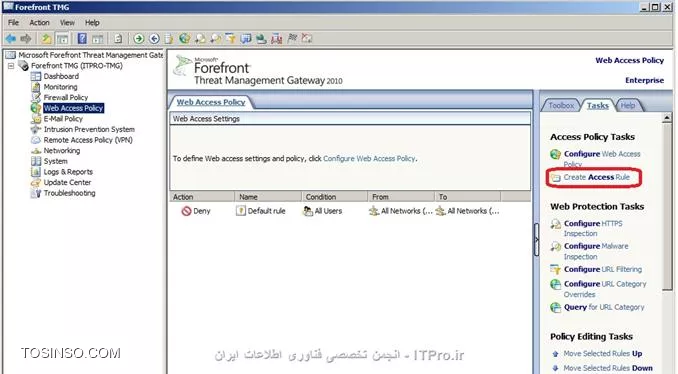Open the Help menu
The height and width of the screenshot is (374, 678).
click(92, 22)
